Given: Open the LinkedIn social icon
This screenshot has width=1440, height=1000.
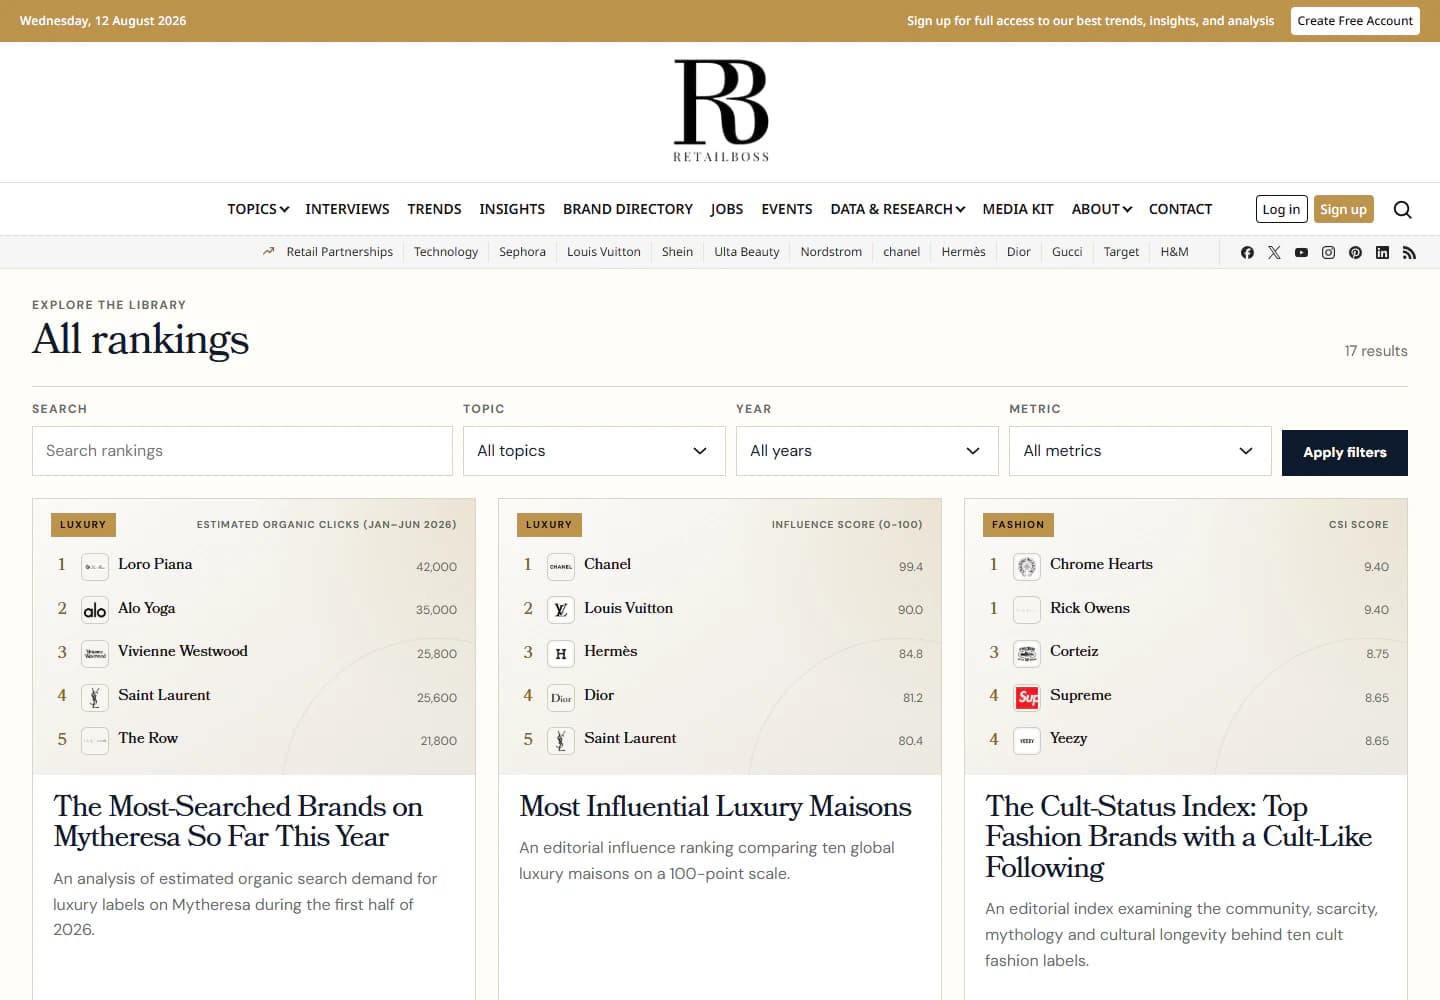Looking at the screenshot, I should coord(1382,252).
